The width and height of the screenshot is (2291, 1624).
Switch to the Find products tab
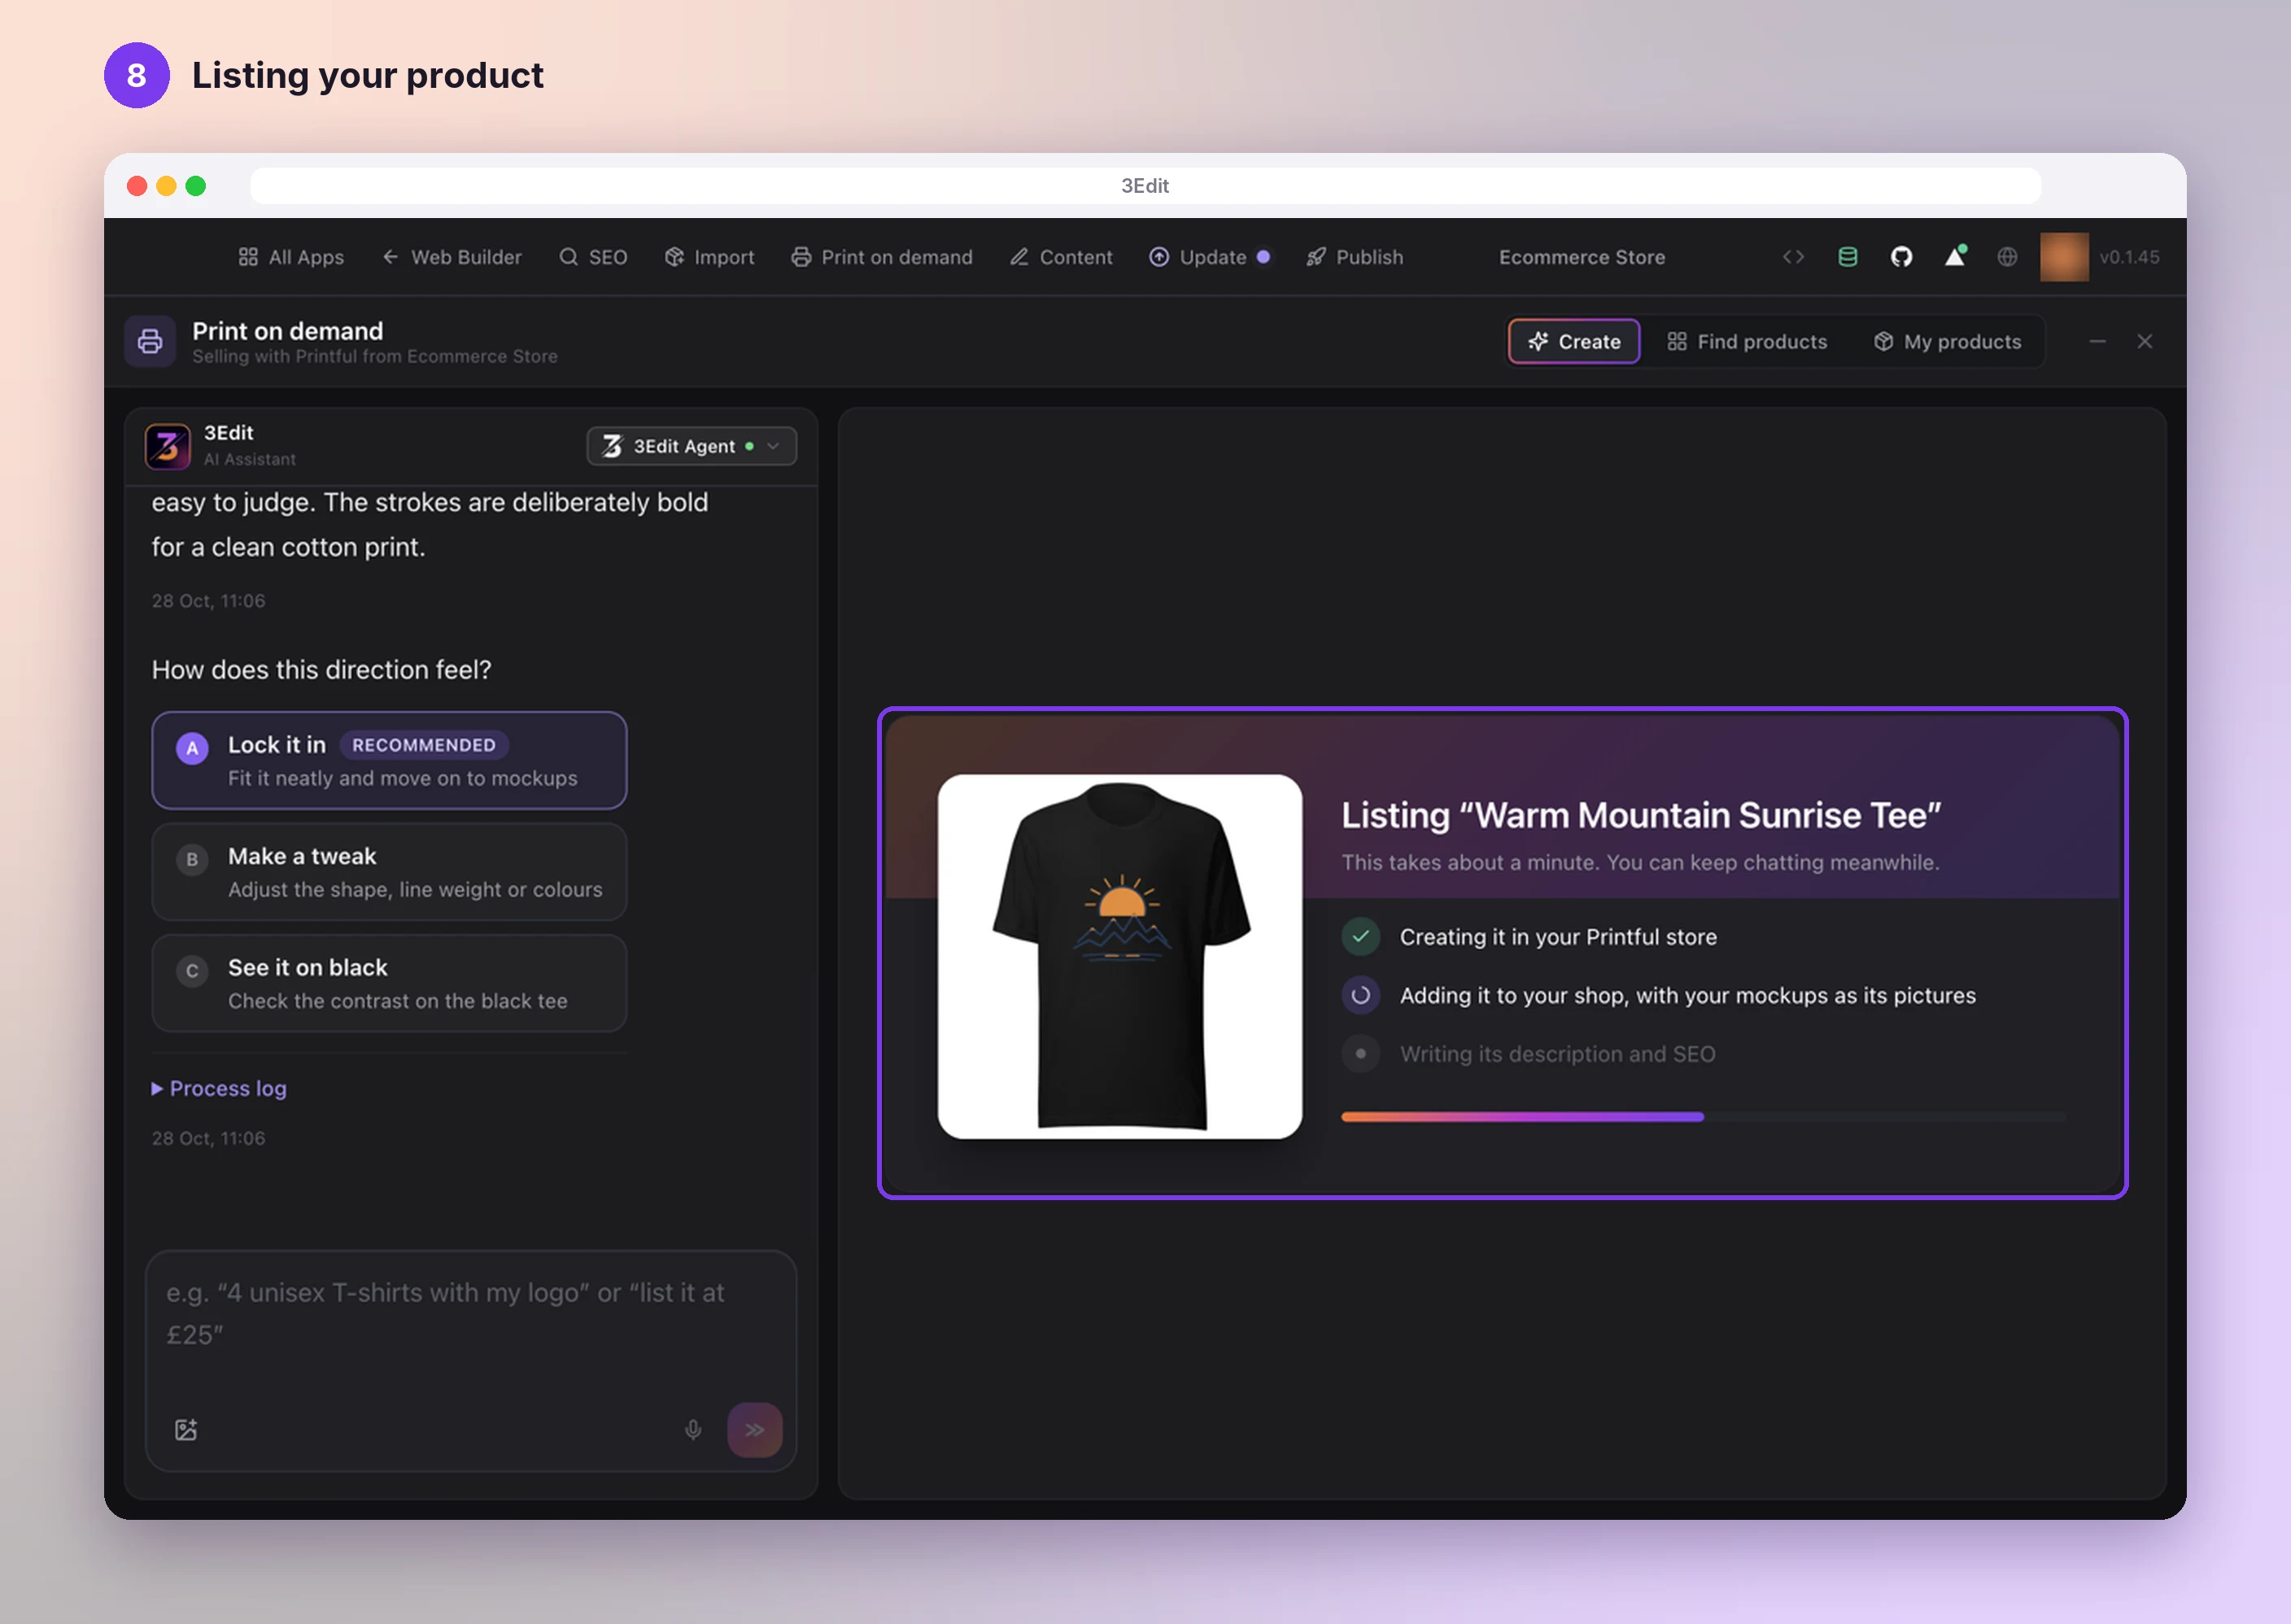click(1747, 341)
